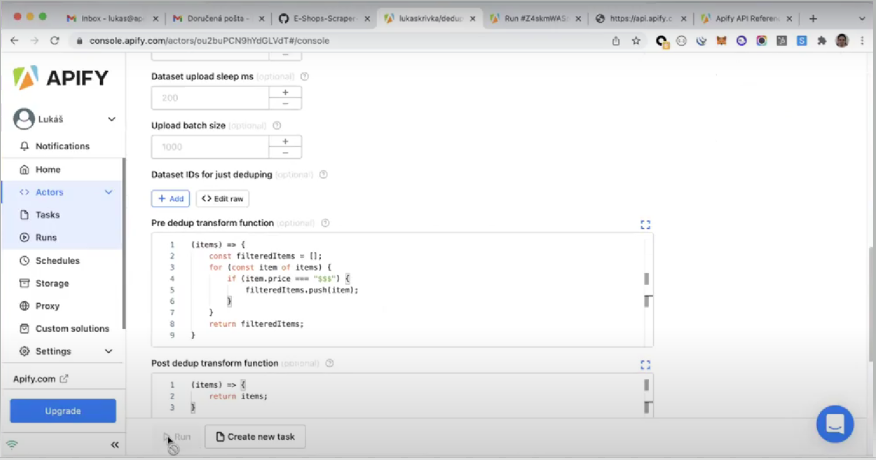Switch to the Doručená pošta tab

[x=217, y=18]
